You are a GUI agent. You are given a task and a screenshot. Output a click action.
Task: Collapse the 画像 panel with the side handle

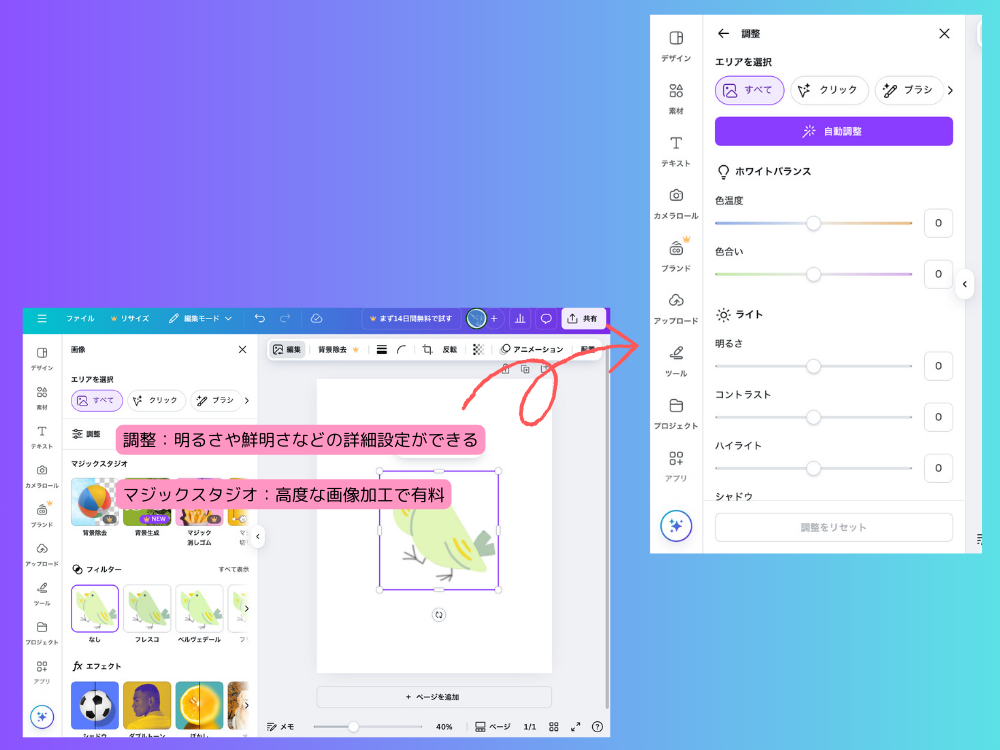[x=257, y=537]
